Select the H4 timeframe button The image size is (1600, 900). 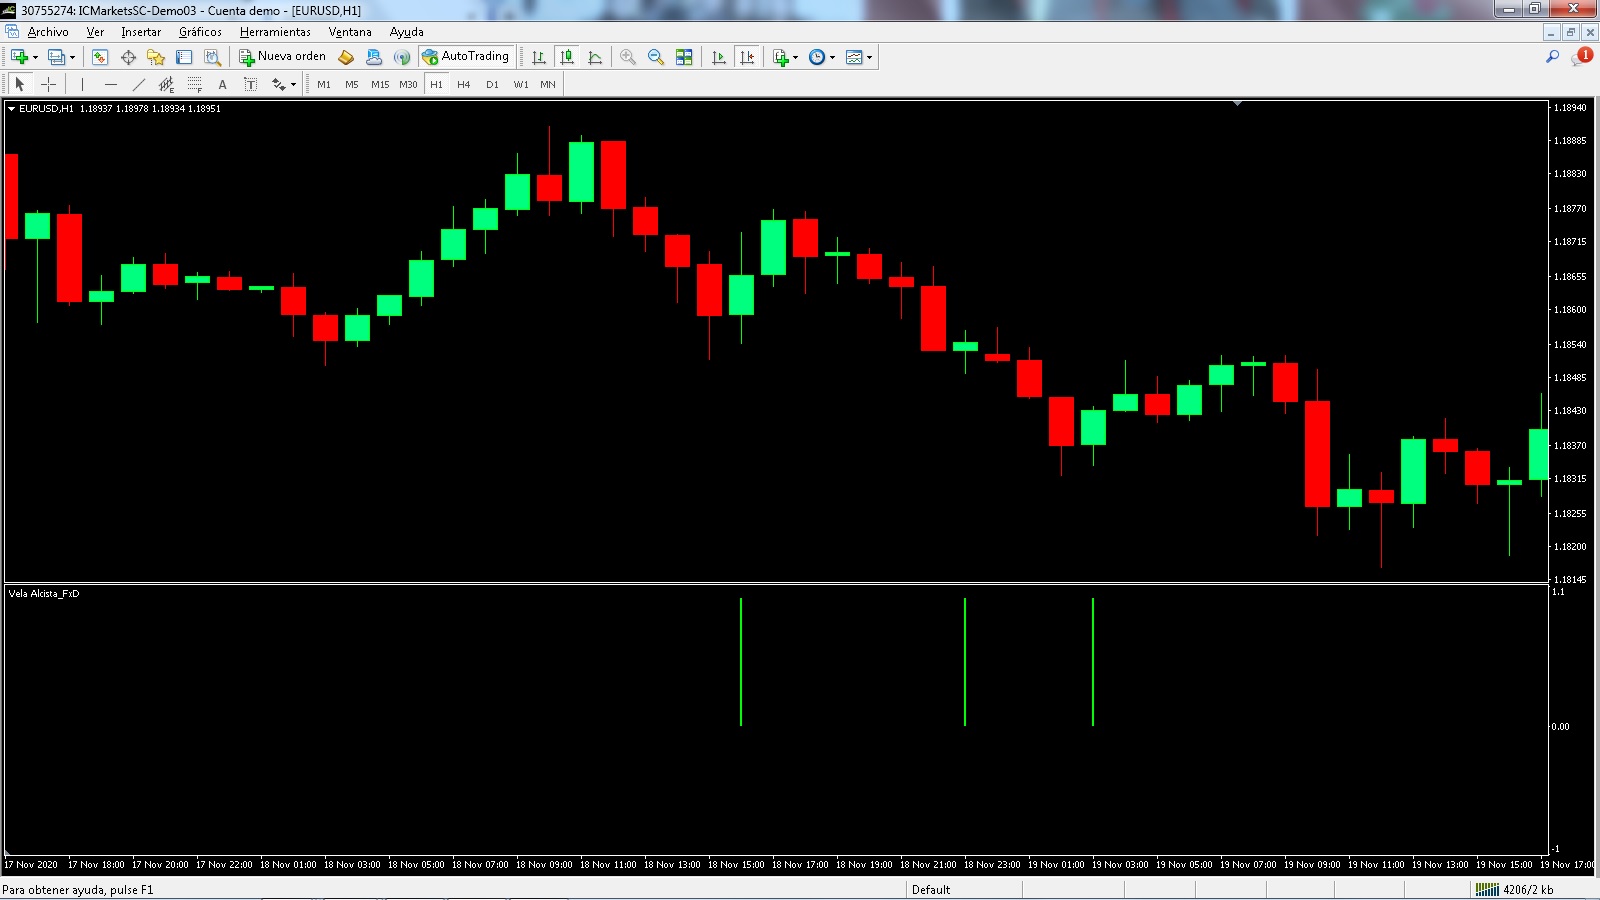[464, 84]
